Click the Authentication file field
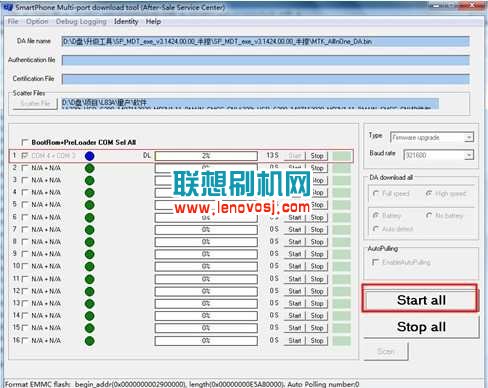Screen dimensions: 488x388 tap(266, 60)
